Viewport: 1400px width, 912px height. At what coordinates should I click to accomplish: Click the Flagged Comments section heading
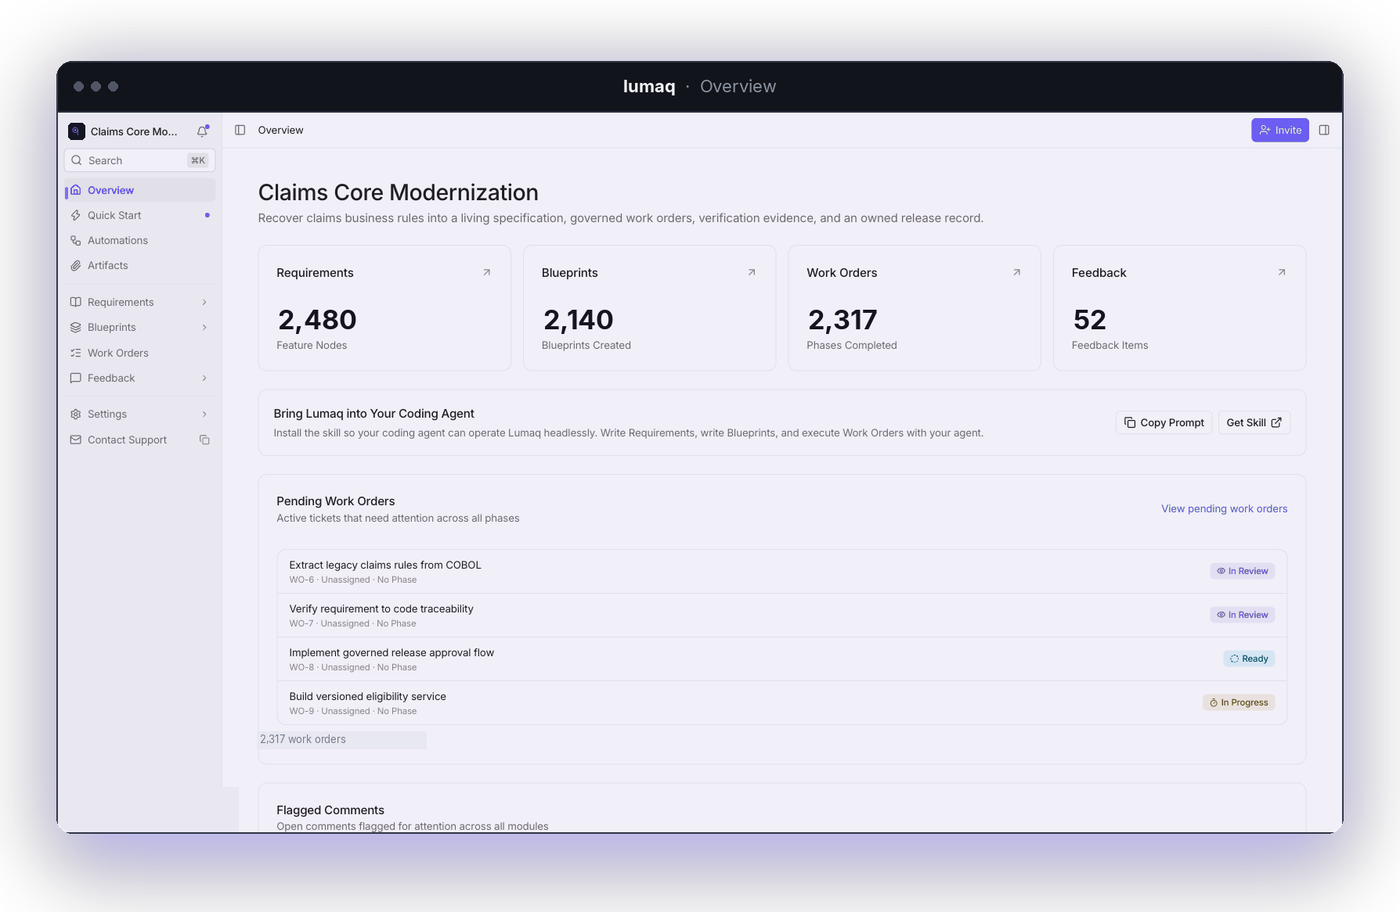[330, 810]
